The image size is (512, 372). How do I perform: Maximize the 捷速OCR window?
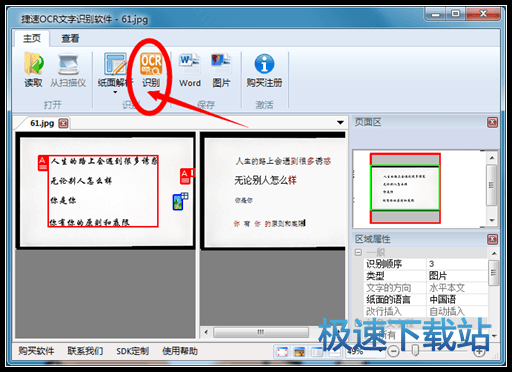(455, 14)
